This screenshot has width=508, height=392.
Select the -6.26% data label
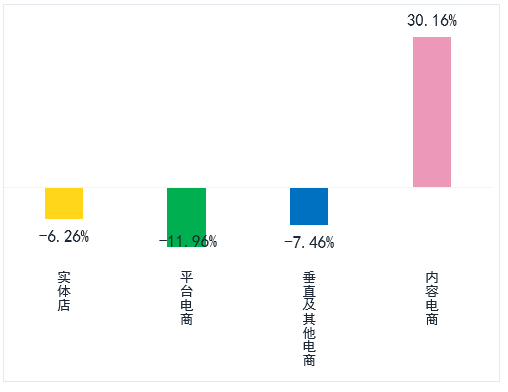coord(64,237)
